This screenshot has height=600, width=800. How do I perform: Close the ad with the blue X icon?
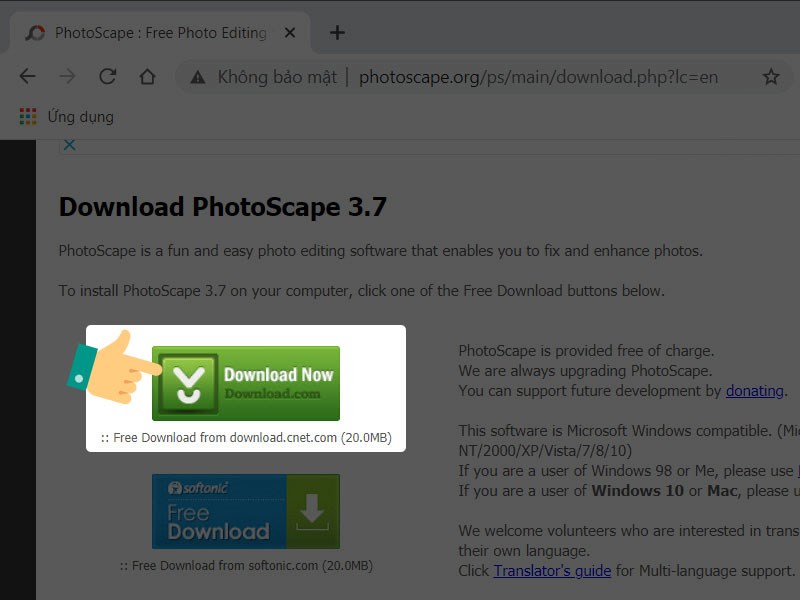69,145
